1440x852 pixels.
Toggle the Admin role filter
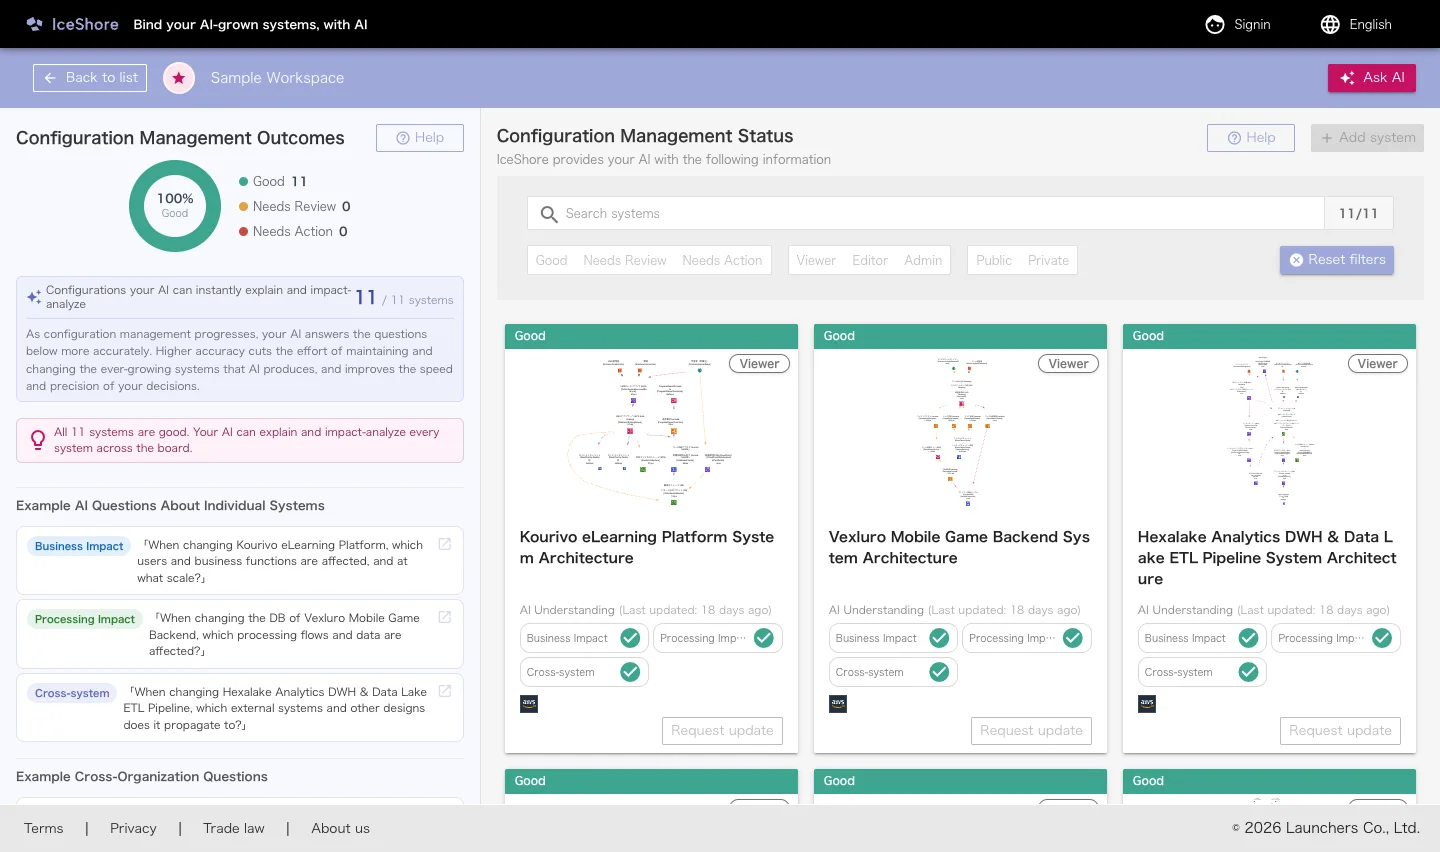click(x=923, y=260)
